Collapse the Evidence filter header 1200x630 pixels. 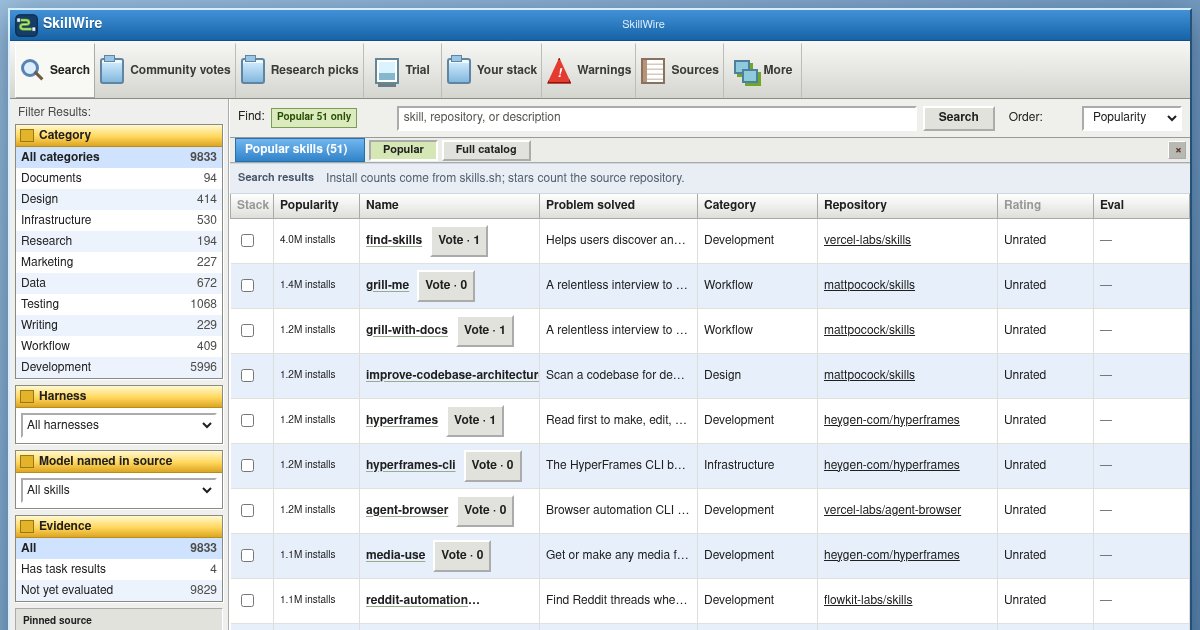[119, 526]
